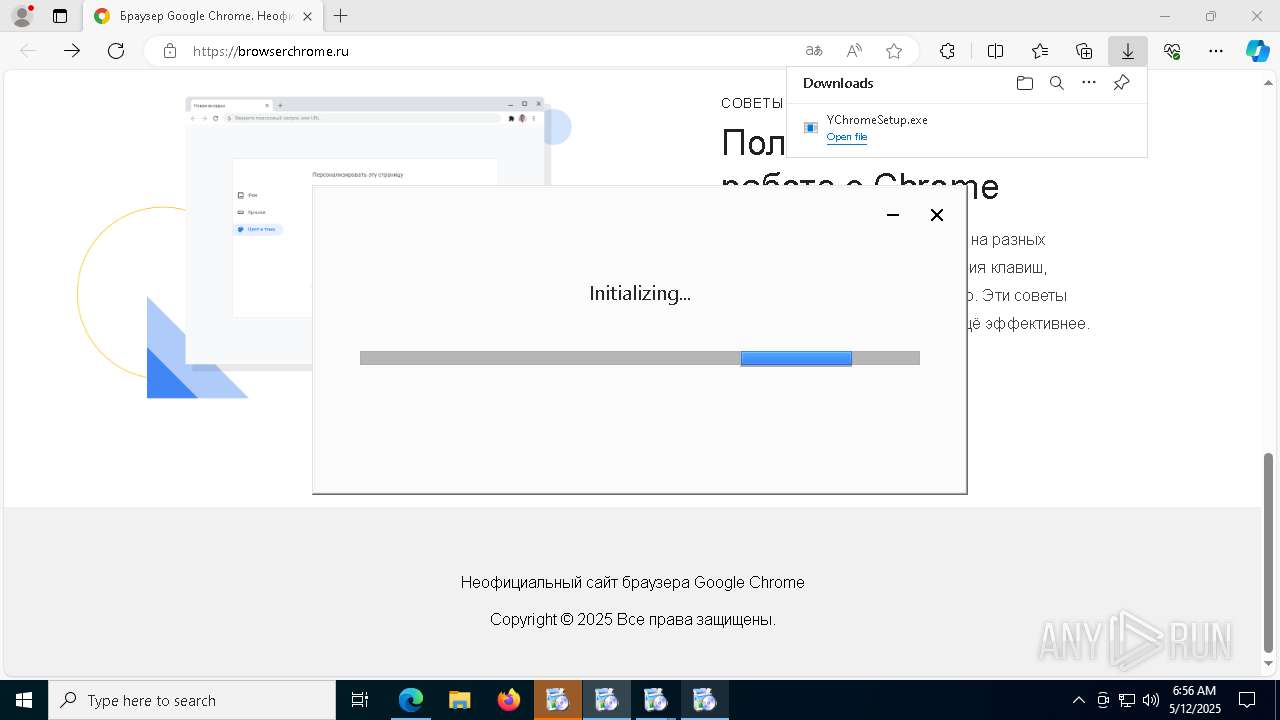Open Browser essentials heart icon
Screen dimensions: 1280x720
tap(1172, 51)
